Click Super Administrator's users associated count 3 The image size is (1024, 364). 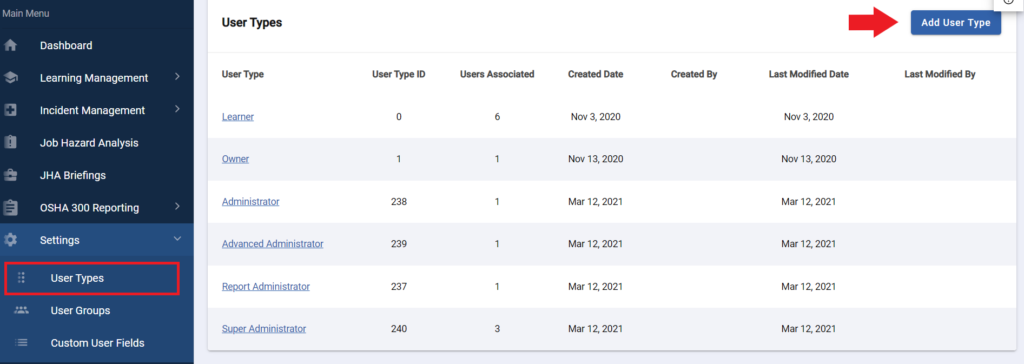point(497,329)
